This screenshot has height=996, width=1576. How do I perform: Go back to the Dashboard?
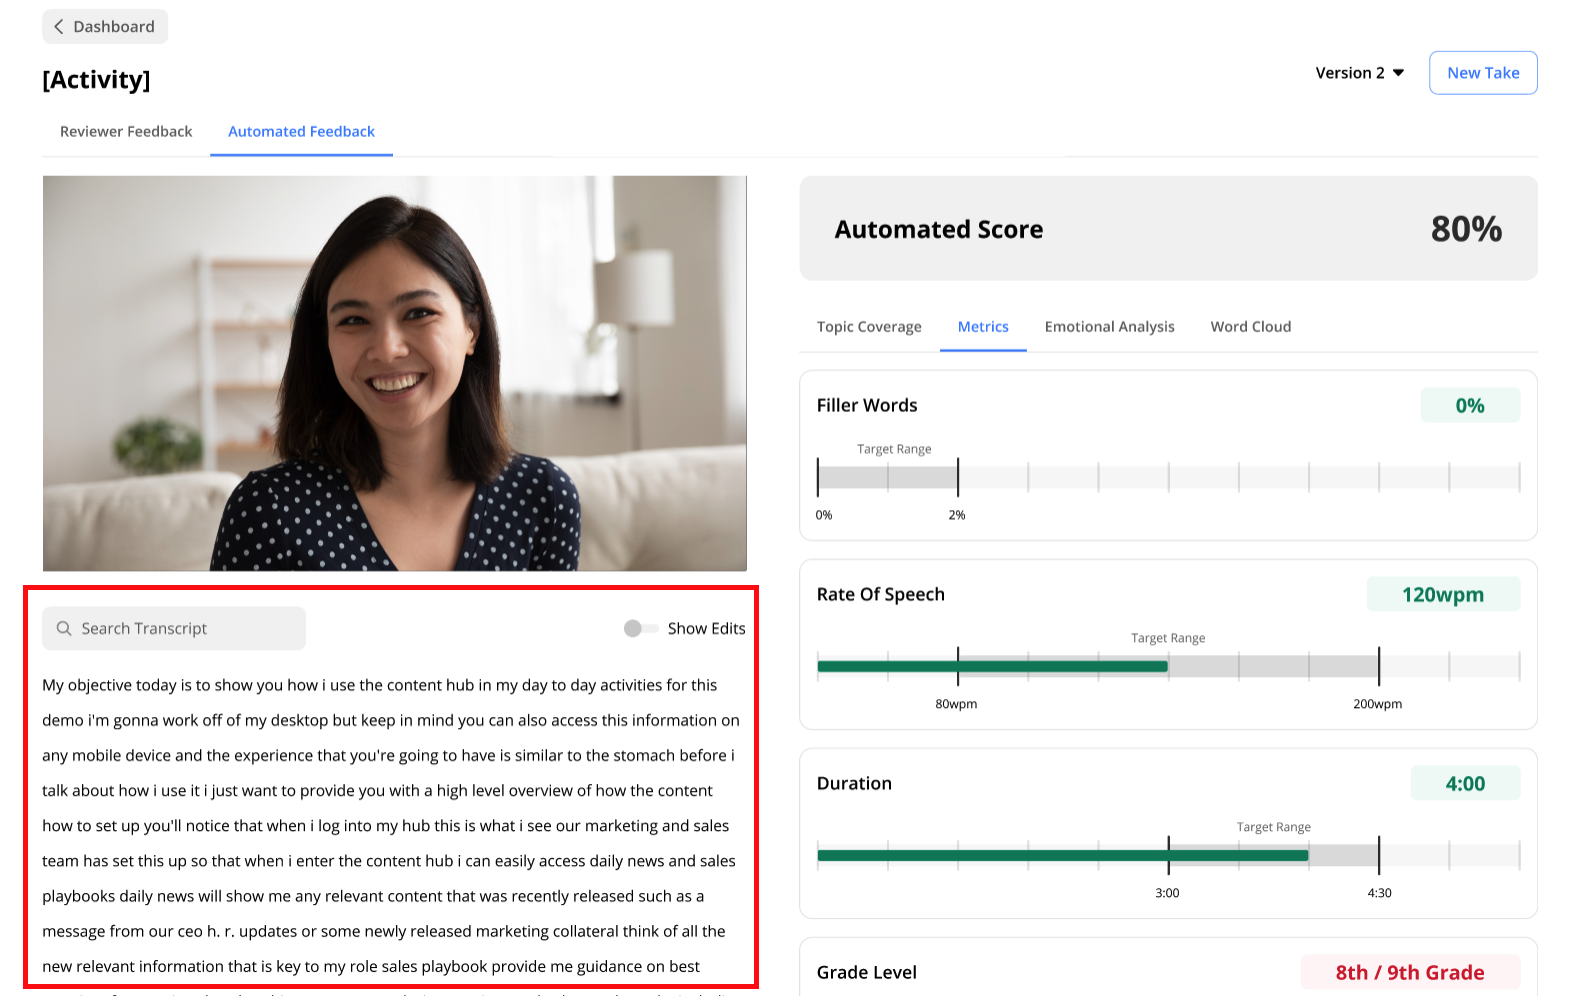[105, 27]
